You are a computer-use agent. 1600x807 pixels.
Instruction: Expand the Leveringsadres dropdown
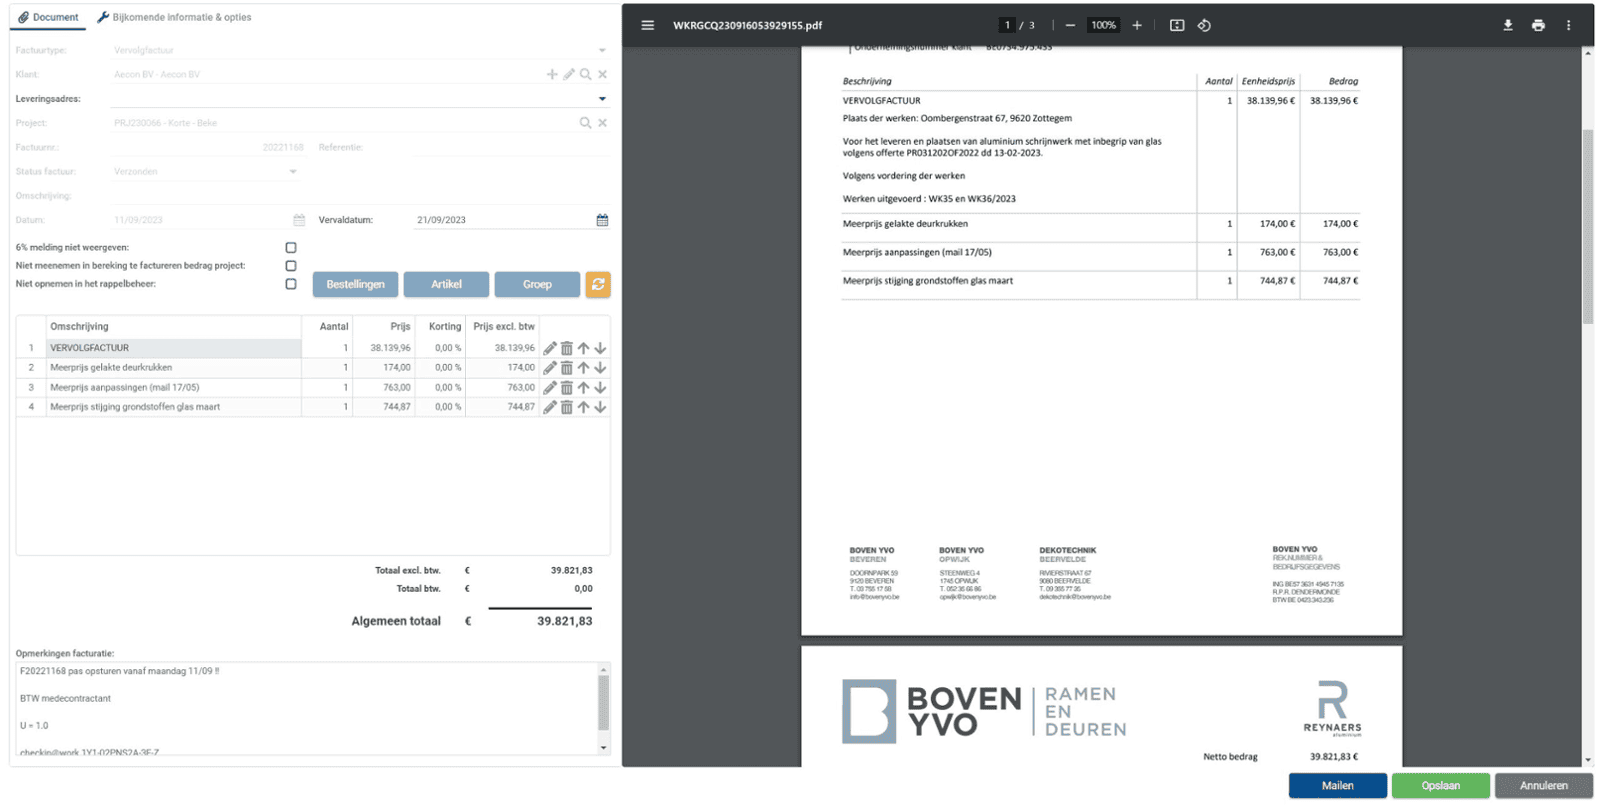[x=602, y=99]
